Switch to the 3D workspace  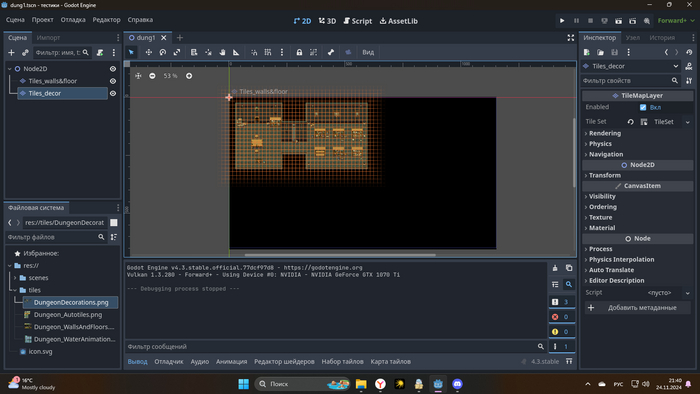tap(327, 21)
